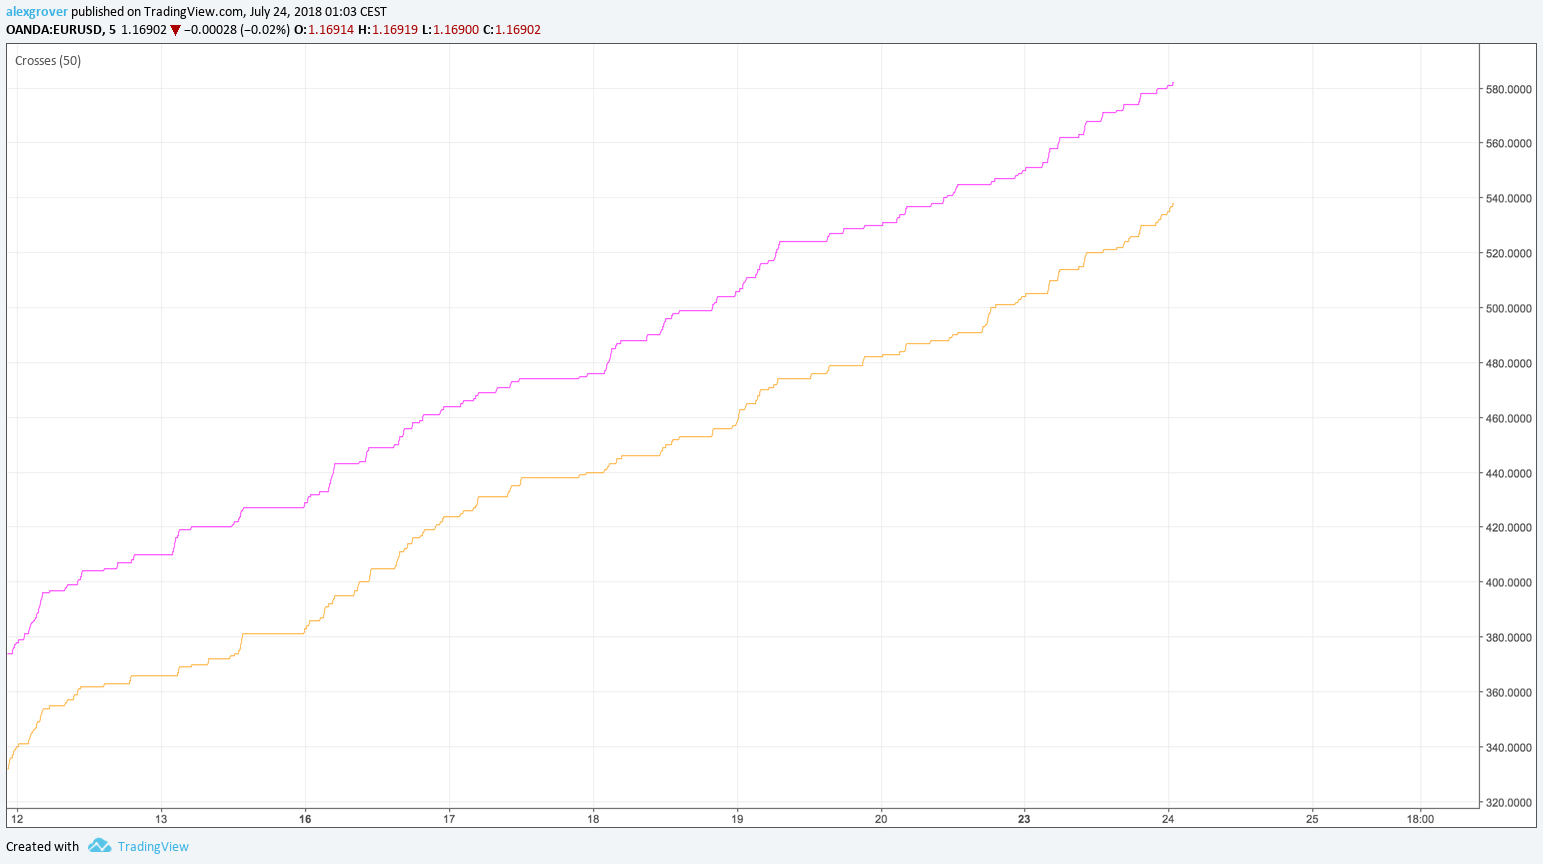Click the OANDA:EURUSD symbol text

point(54,30)
